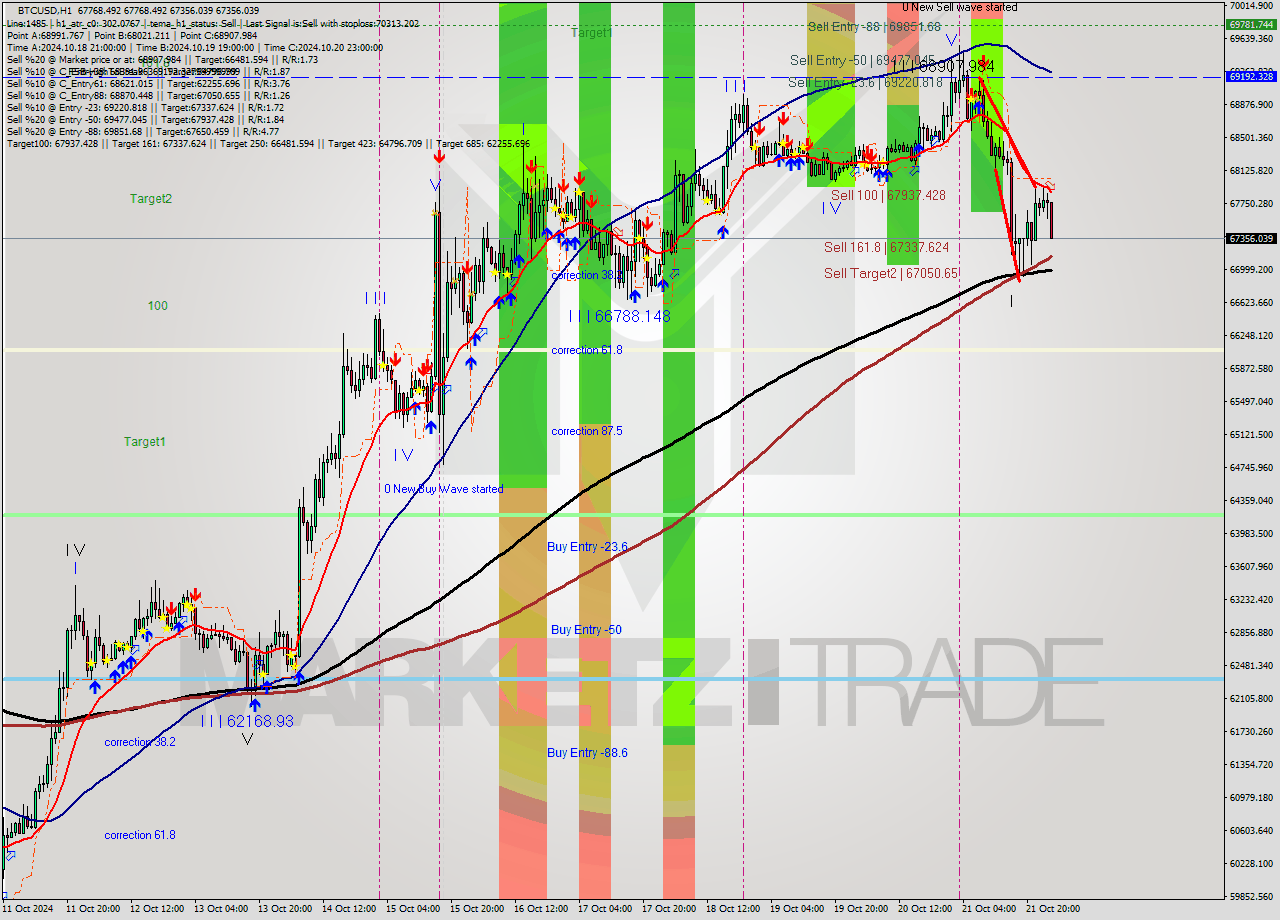Click the '19 Oct 20:00' time axis label
The width and height of the screenshot is (1280, 920).
pos(861,909)
